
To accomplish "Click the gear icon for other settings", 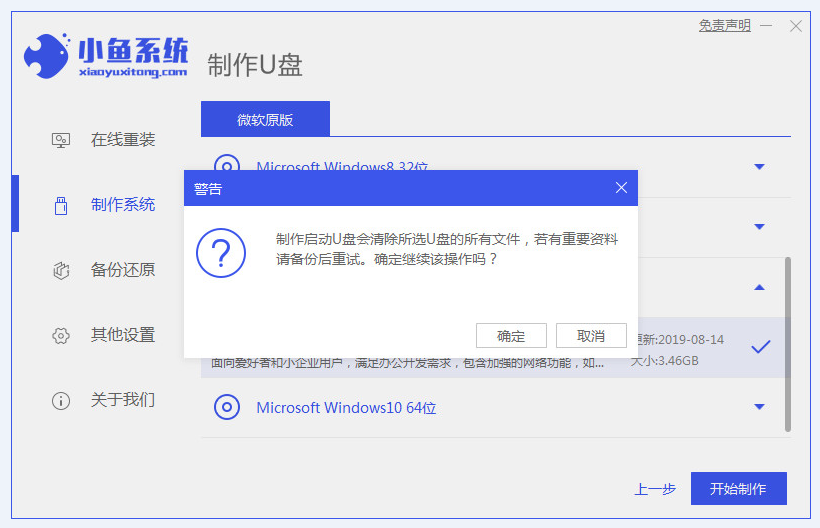I will coord(61,335).
